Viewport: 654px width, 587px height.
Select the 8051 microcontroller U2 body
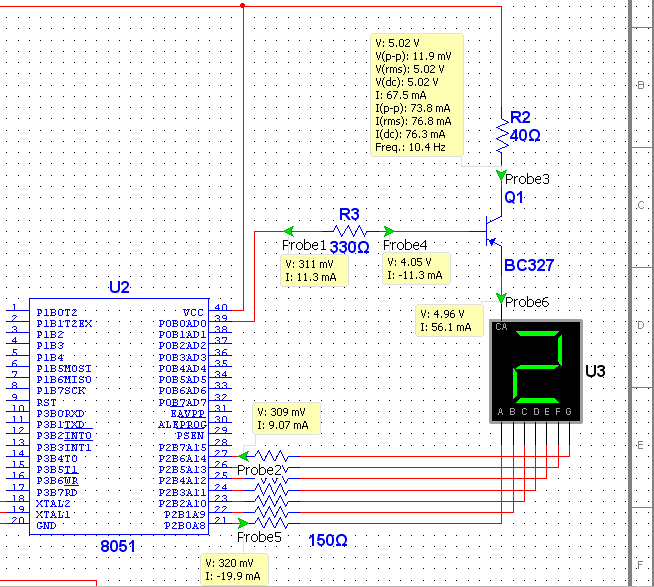pos(119,416)
